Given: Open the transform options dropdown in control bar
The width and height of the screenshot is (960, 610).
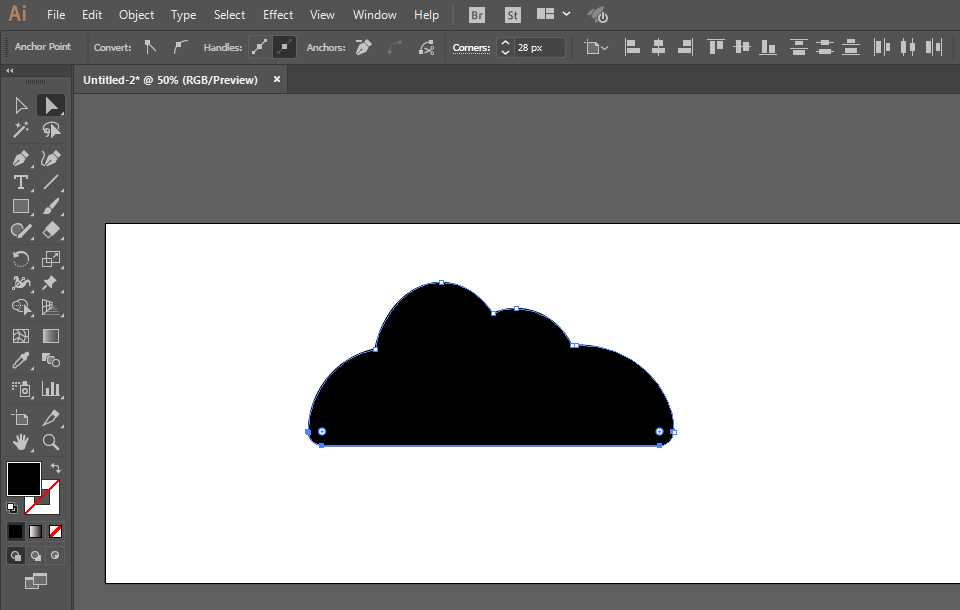Looking at the screenshot, I should pyautogui.click(x=594, y=47).
